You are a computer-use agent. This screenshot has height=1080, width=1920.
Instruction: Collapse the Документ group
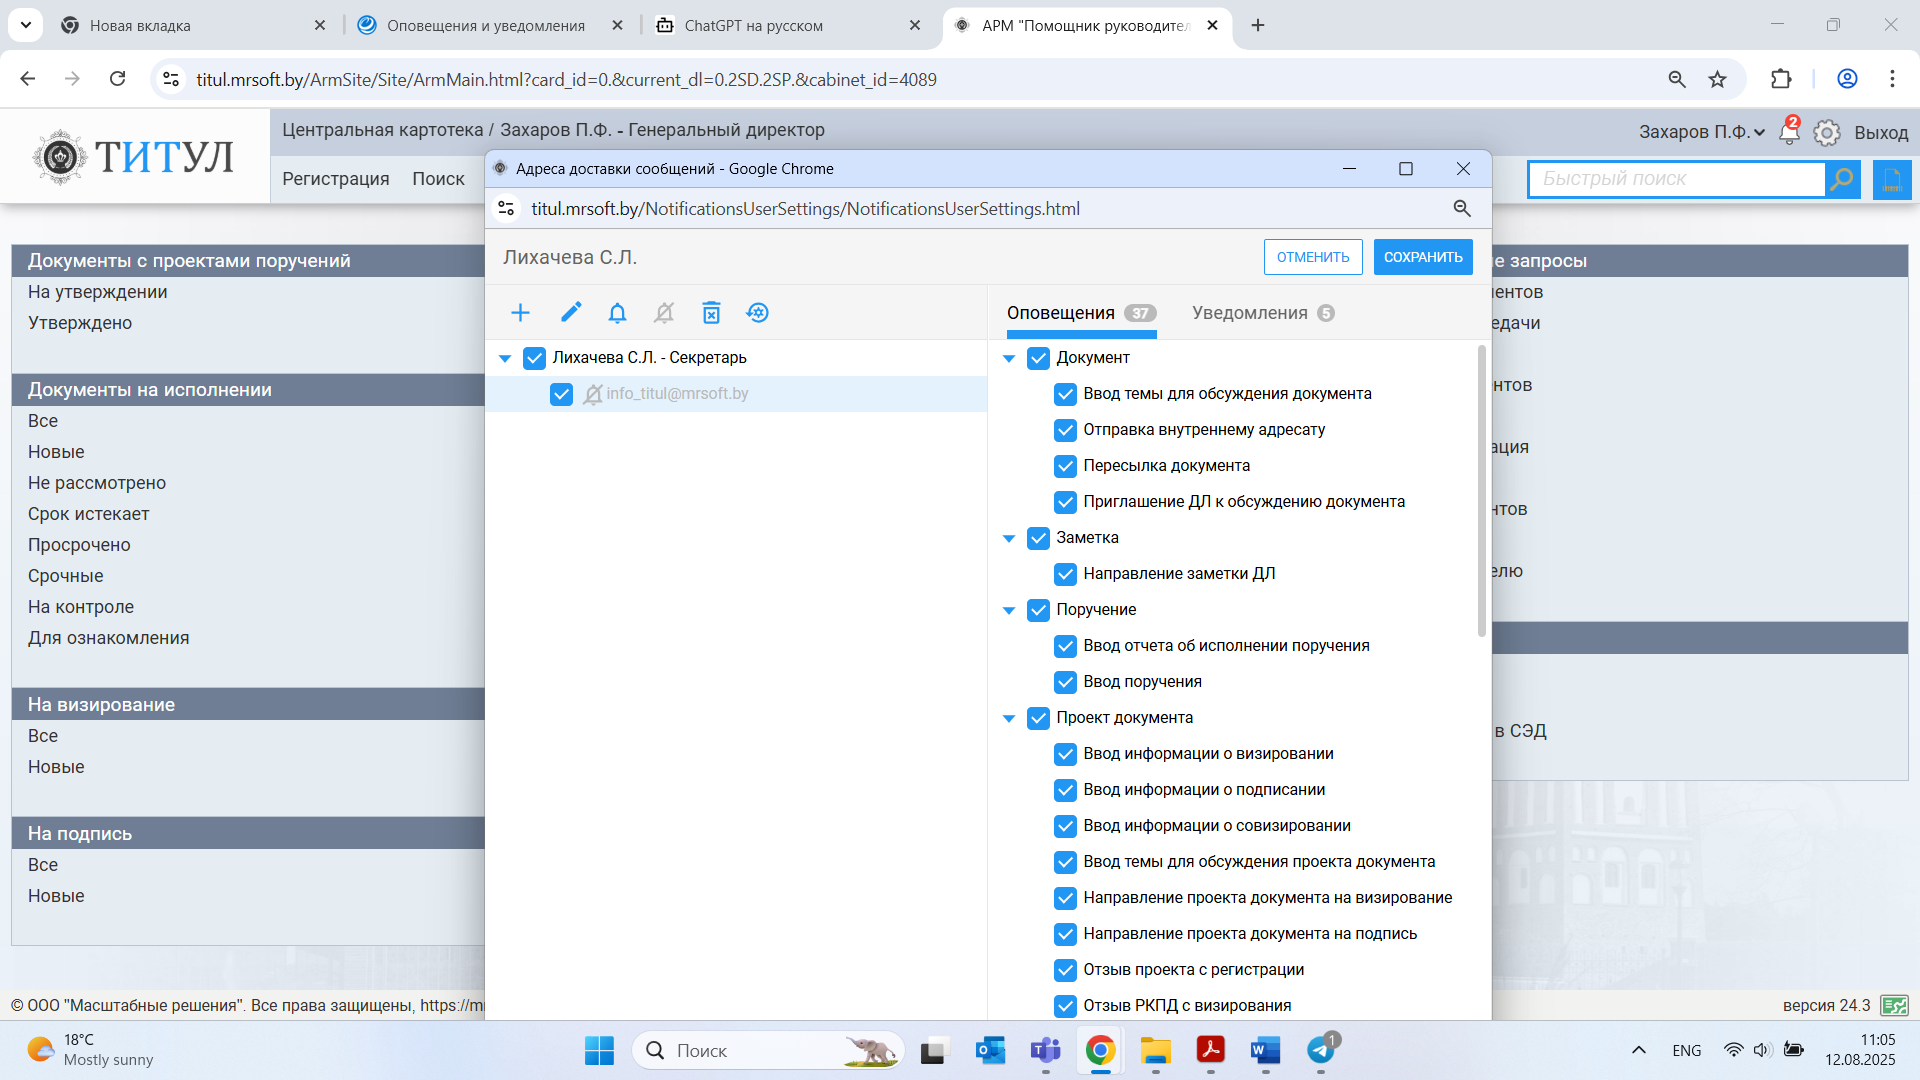(x=1009, y=358)
